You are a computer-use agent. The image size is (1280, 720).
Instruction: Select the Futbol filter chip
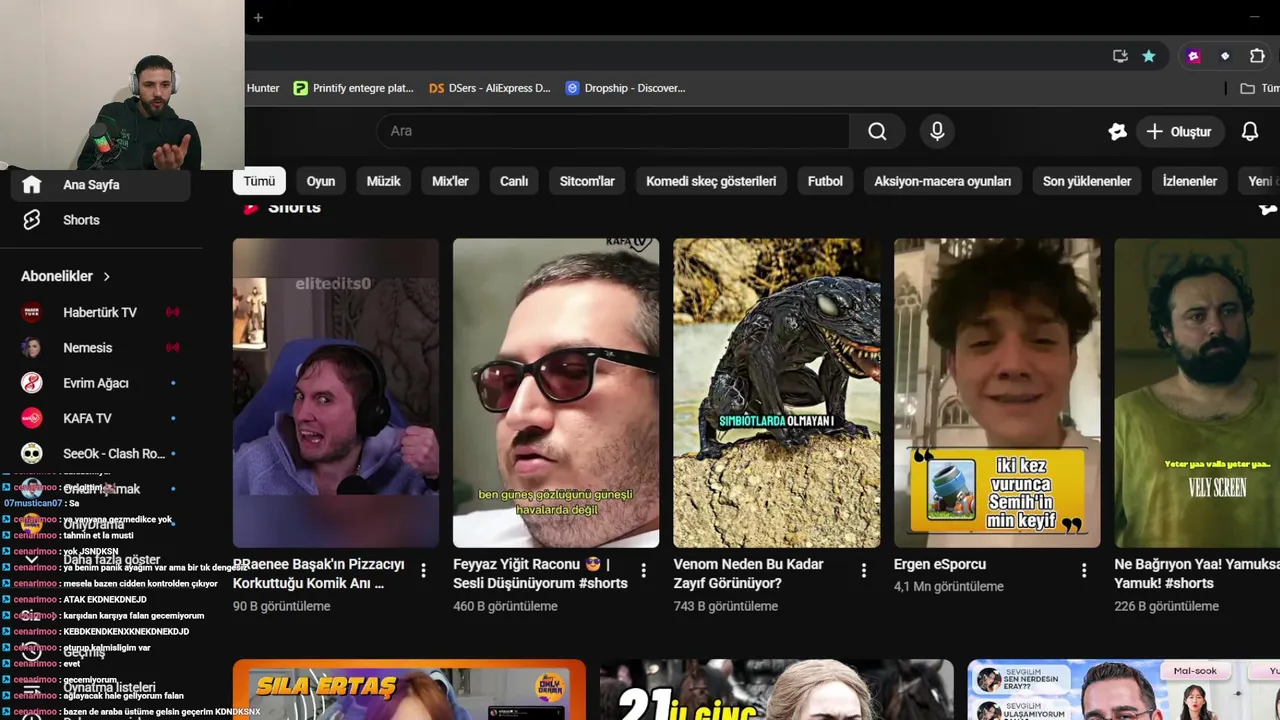coord(825,181)
